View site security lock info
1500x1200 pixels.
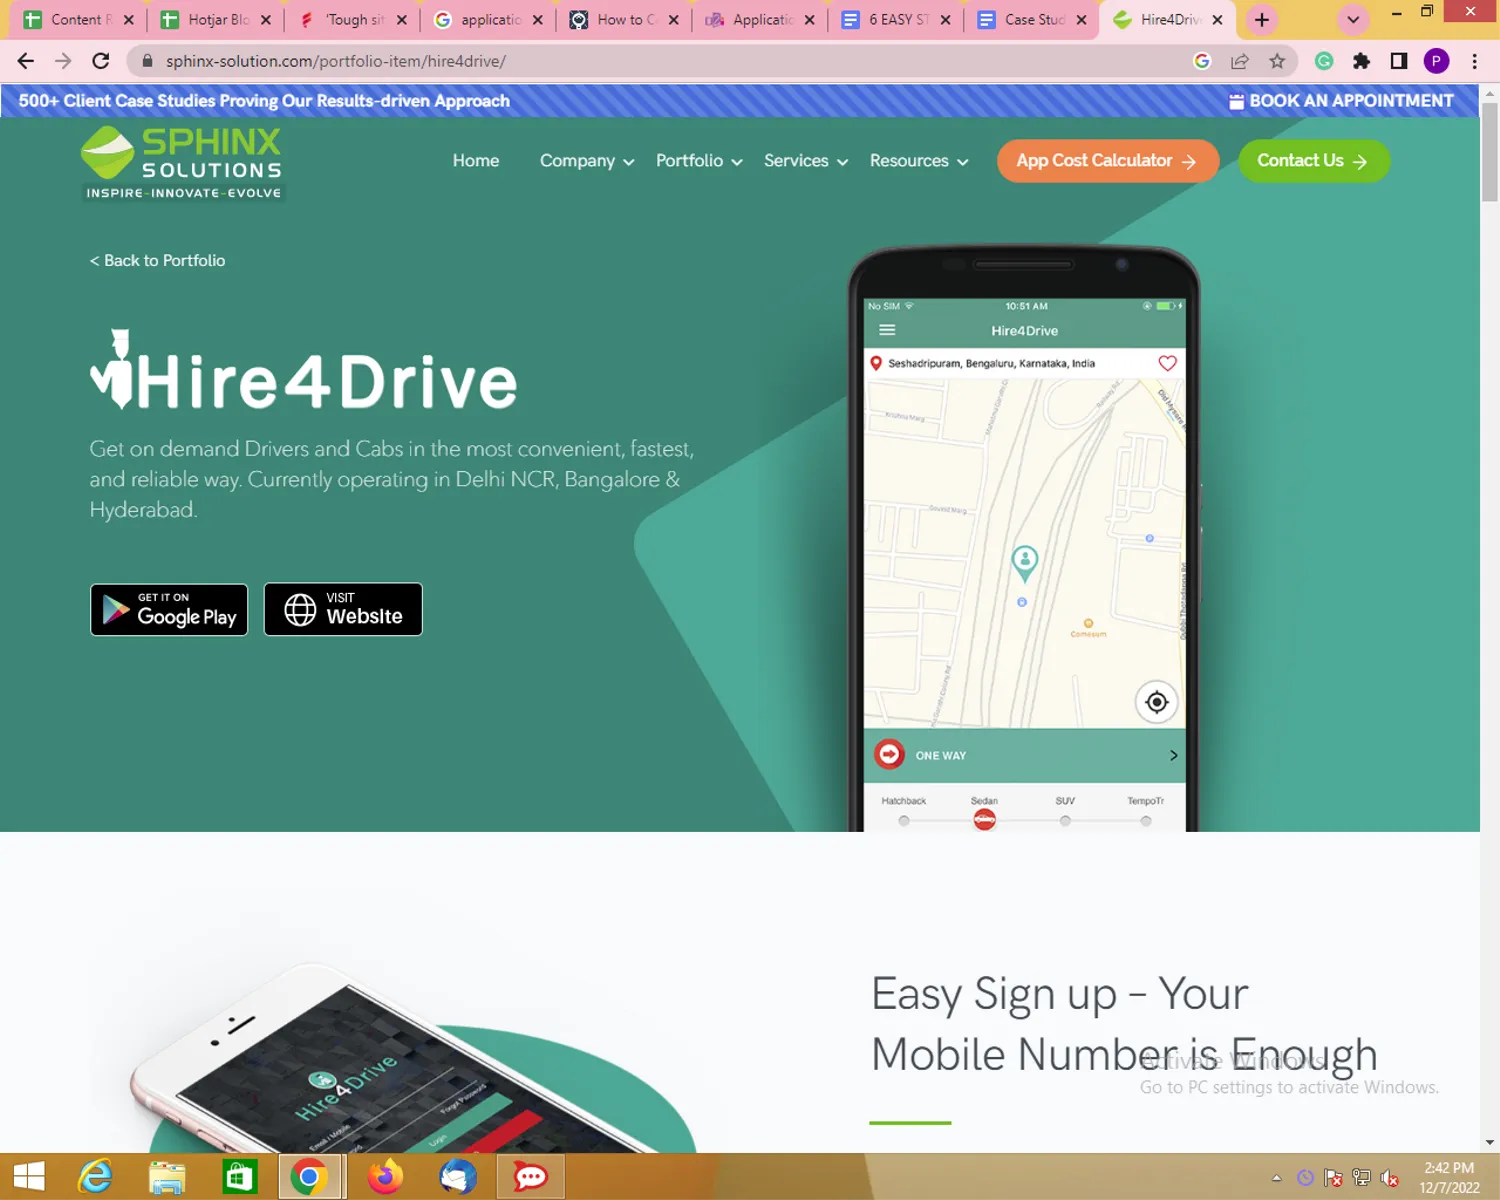(x=148, y=61)
